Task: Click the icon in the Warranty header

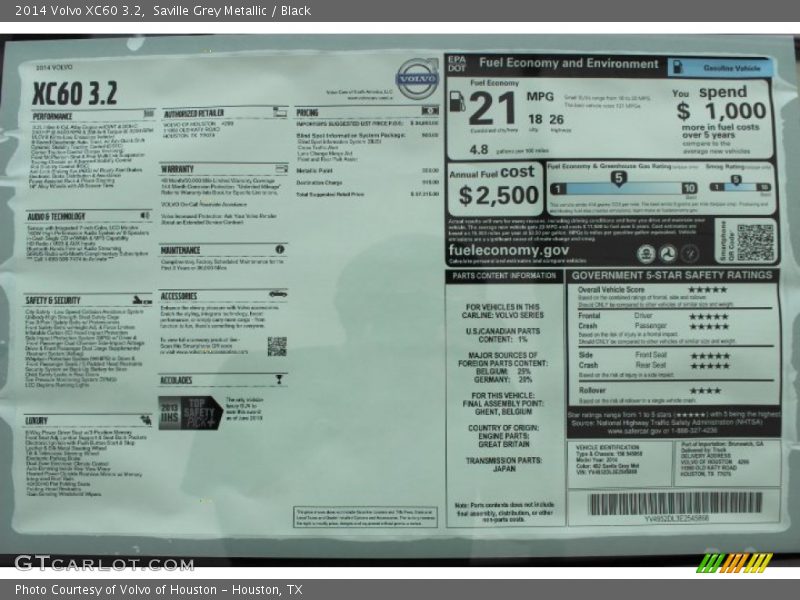Action: click(281, 168)
